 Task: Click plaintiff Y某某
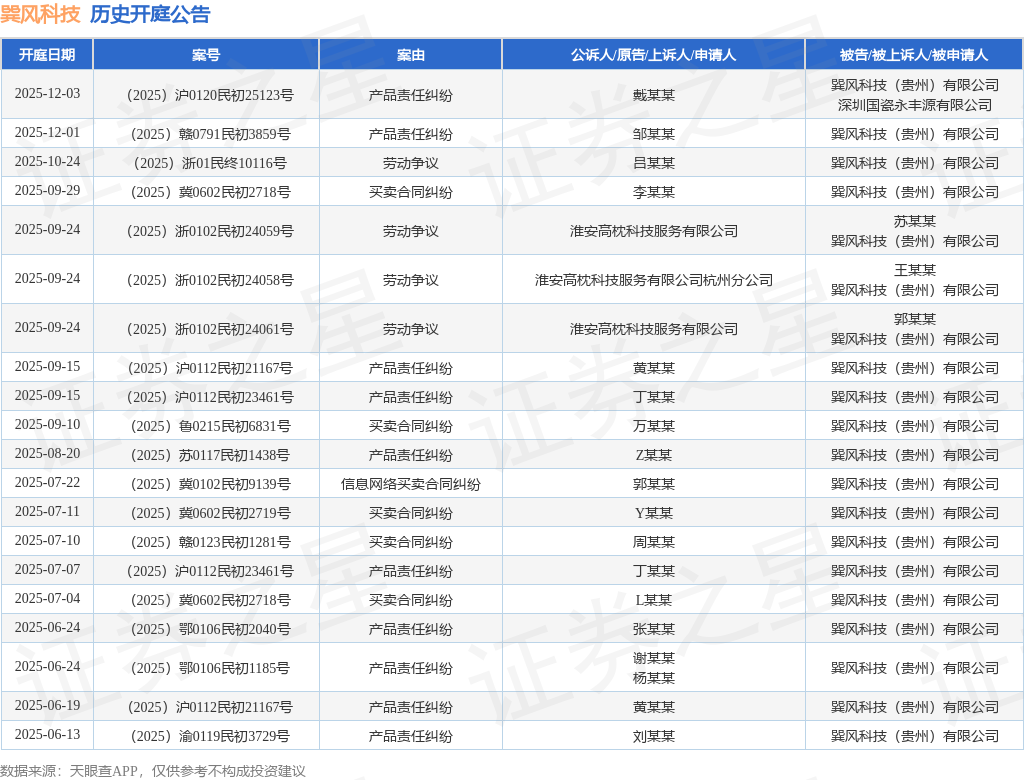(x=654, y=513)
